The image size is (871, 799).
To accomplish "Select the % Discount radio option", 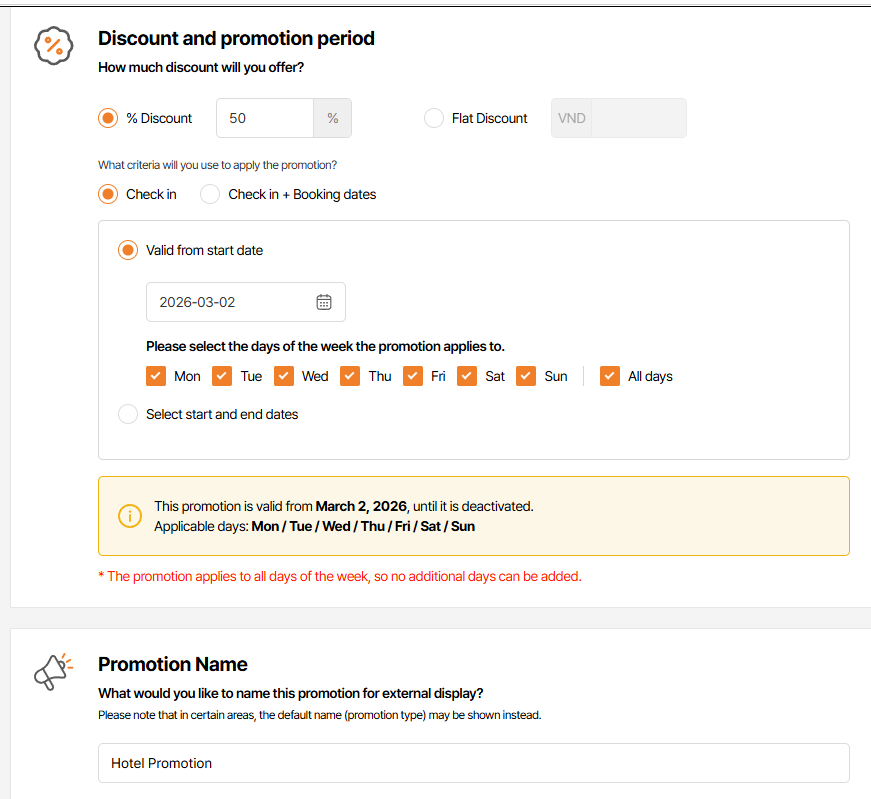I will click(108, 118).
